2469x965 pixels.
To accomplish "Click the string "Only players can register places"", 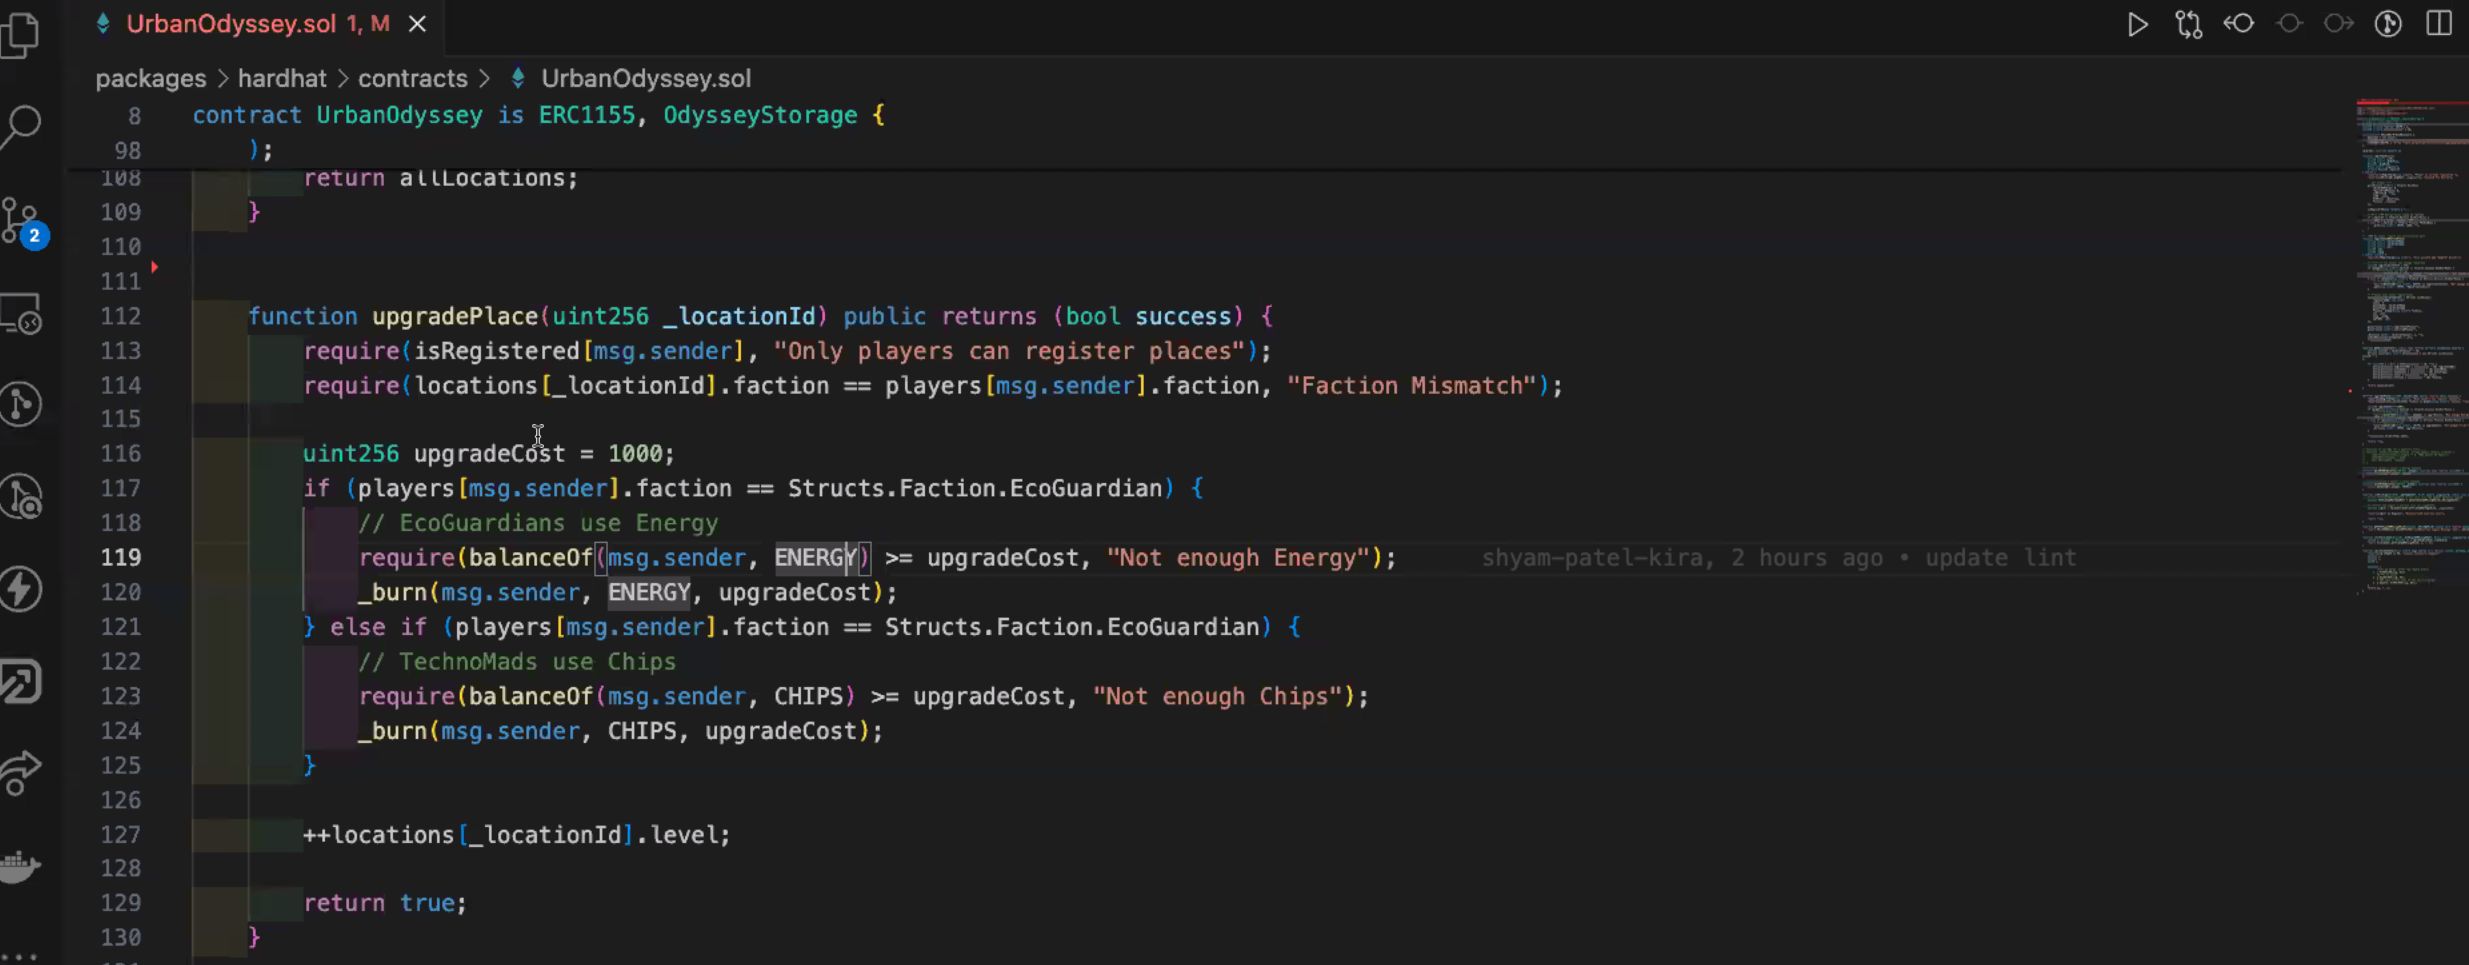I will [1009, 351].
